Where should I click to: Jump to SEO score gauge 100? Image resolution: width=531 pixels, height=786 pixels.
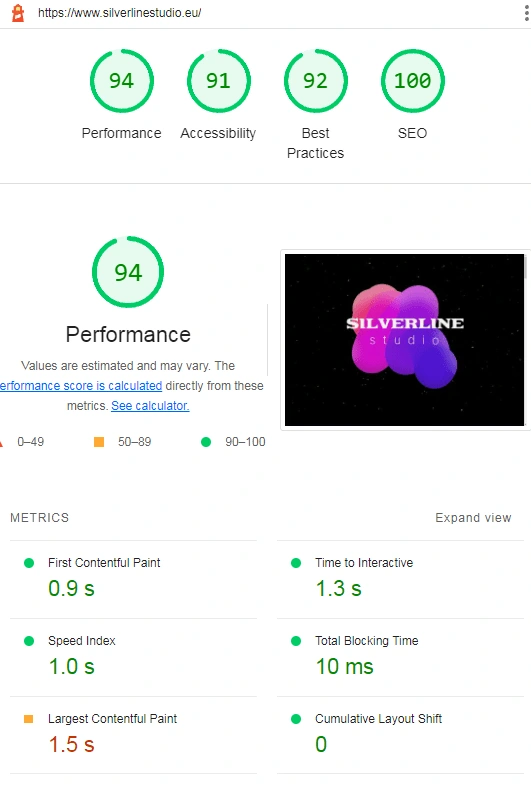pyautogui.click(x=412, y=81)
